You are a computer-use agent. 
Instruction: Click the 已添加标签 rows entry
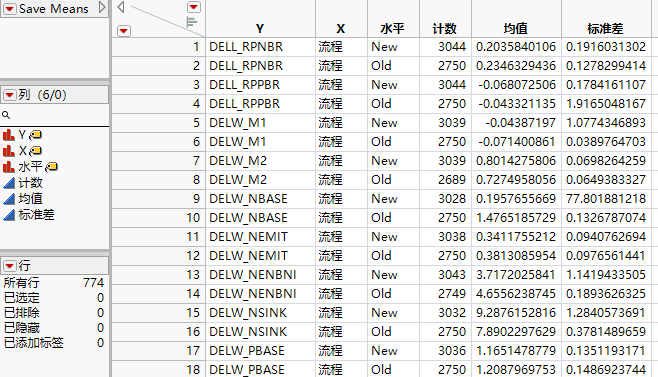(x=54, y=343)
